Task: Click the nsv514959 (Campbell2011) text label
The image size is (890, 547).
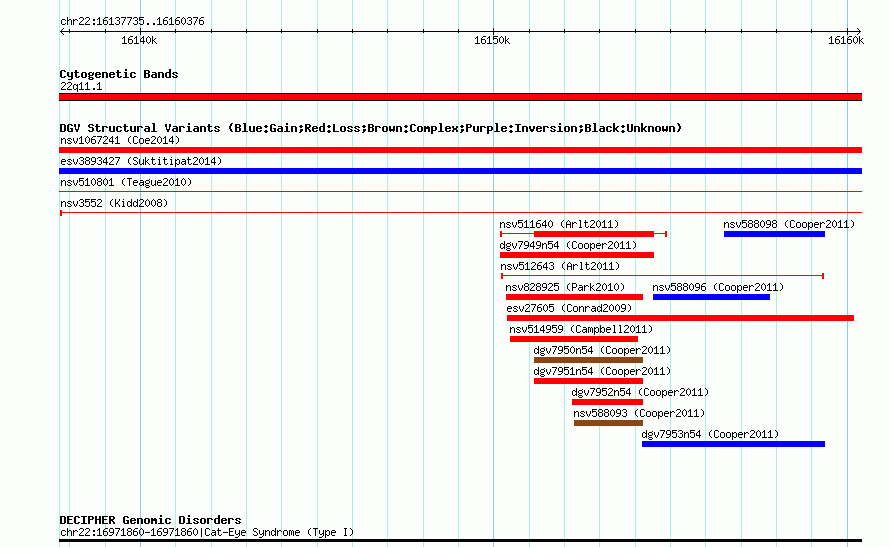Action: coord(581,329)
